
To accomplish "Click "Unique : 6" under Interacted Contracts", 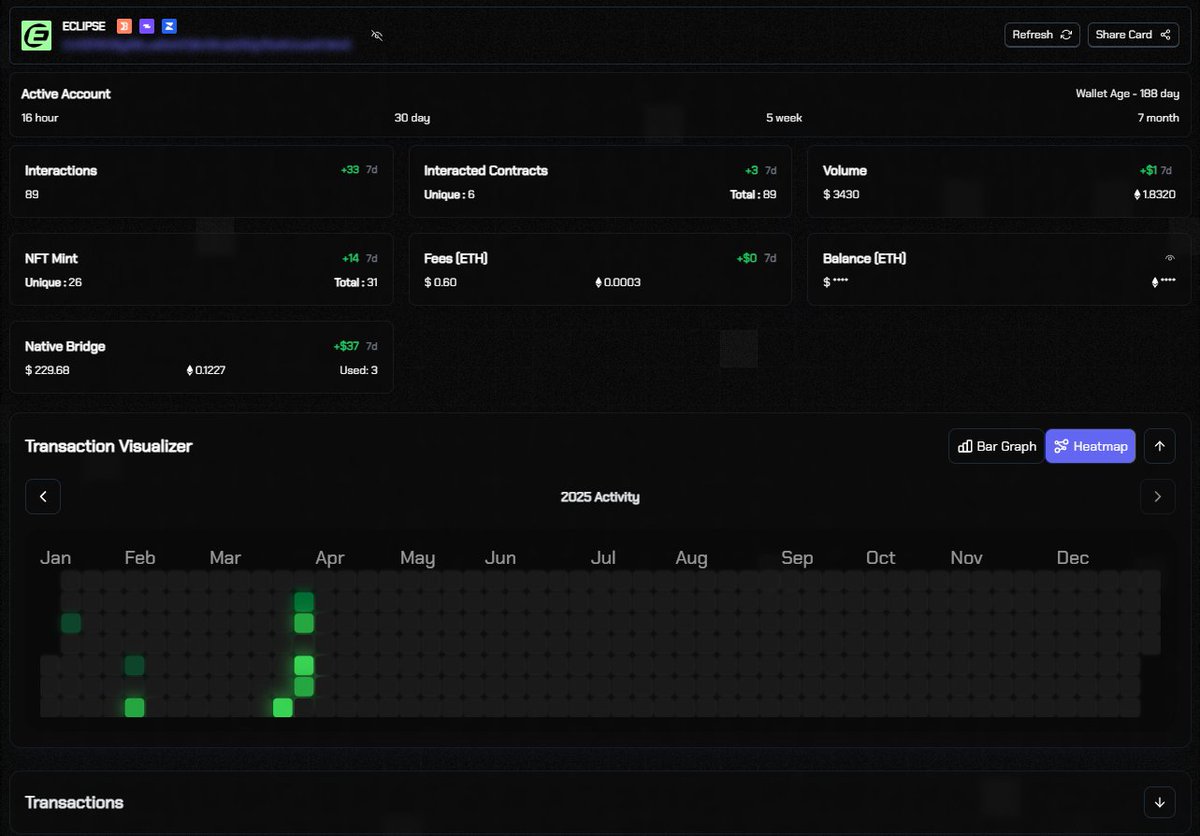I will (449, 194).
